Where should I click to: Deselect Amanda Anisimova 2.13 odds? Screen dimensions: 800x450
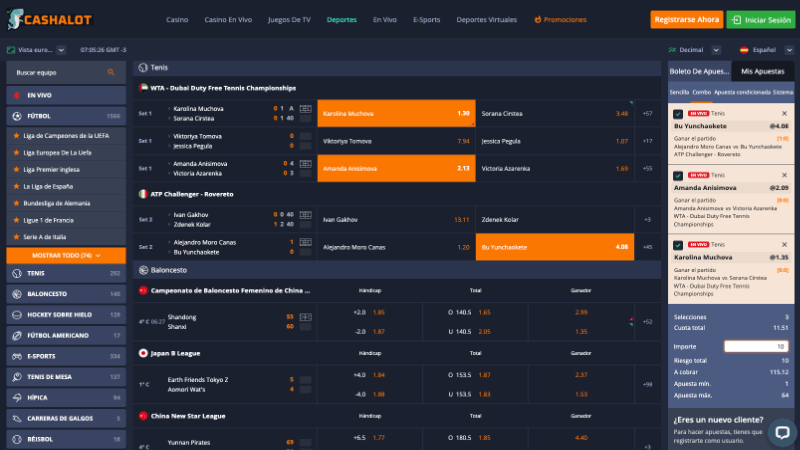click(x=396, y=168)
